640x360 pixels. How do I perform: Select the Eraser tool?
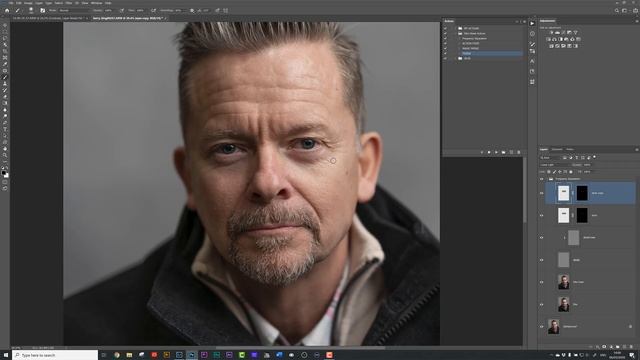coord(5,97)
